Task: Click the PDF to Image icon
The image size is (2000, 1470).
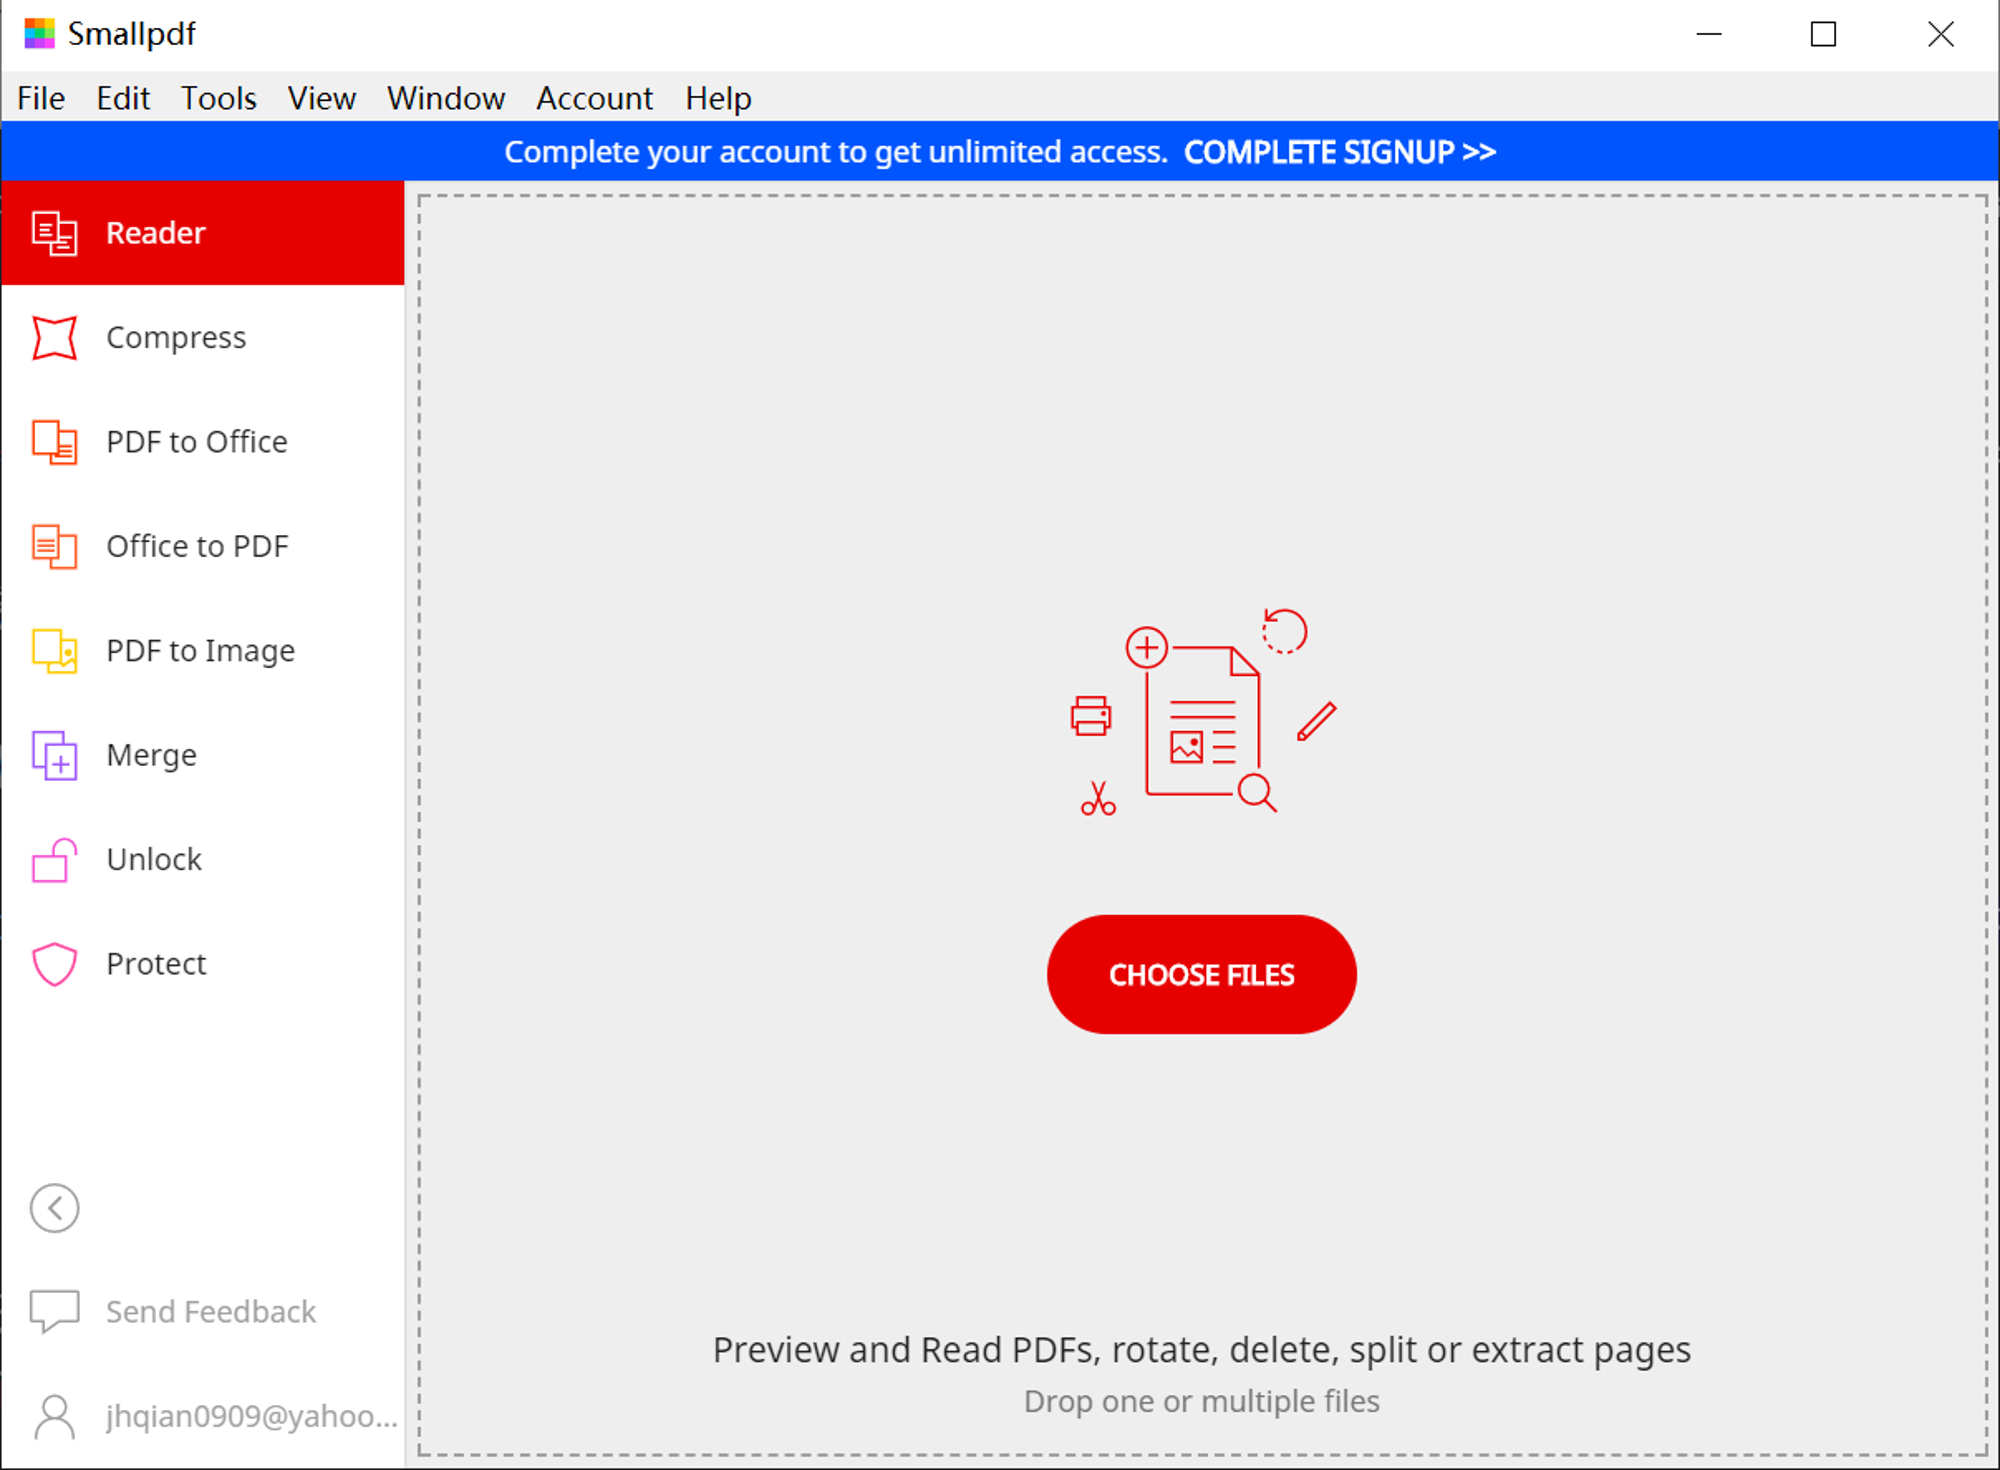Action: click(54, 651)
